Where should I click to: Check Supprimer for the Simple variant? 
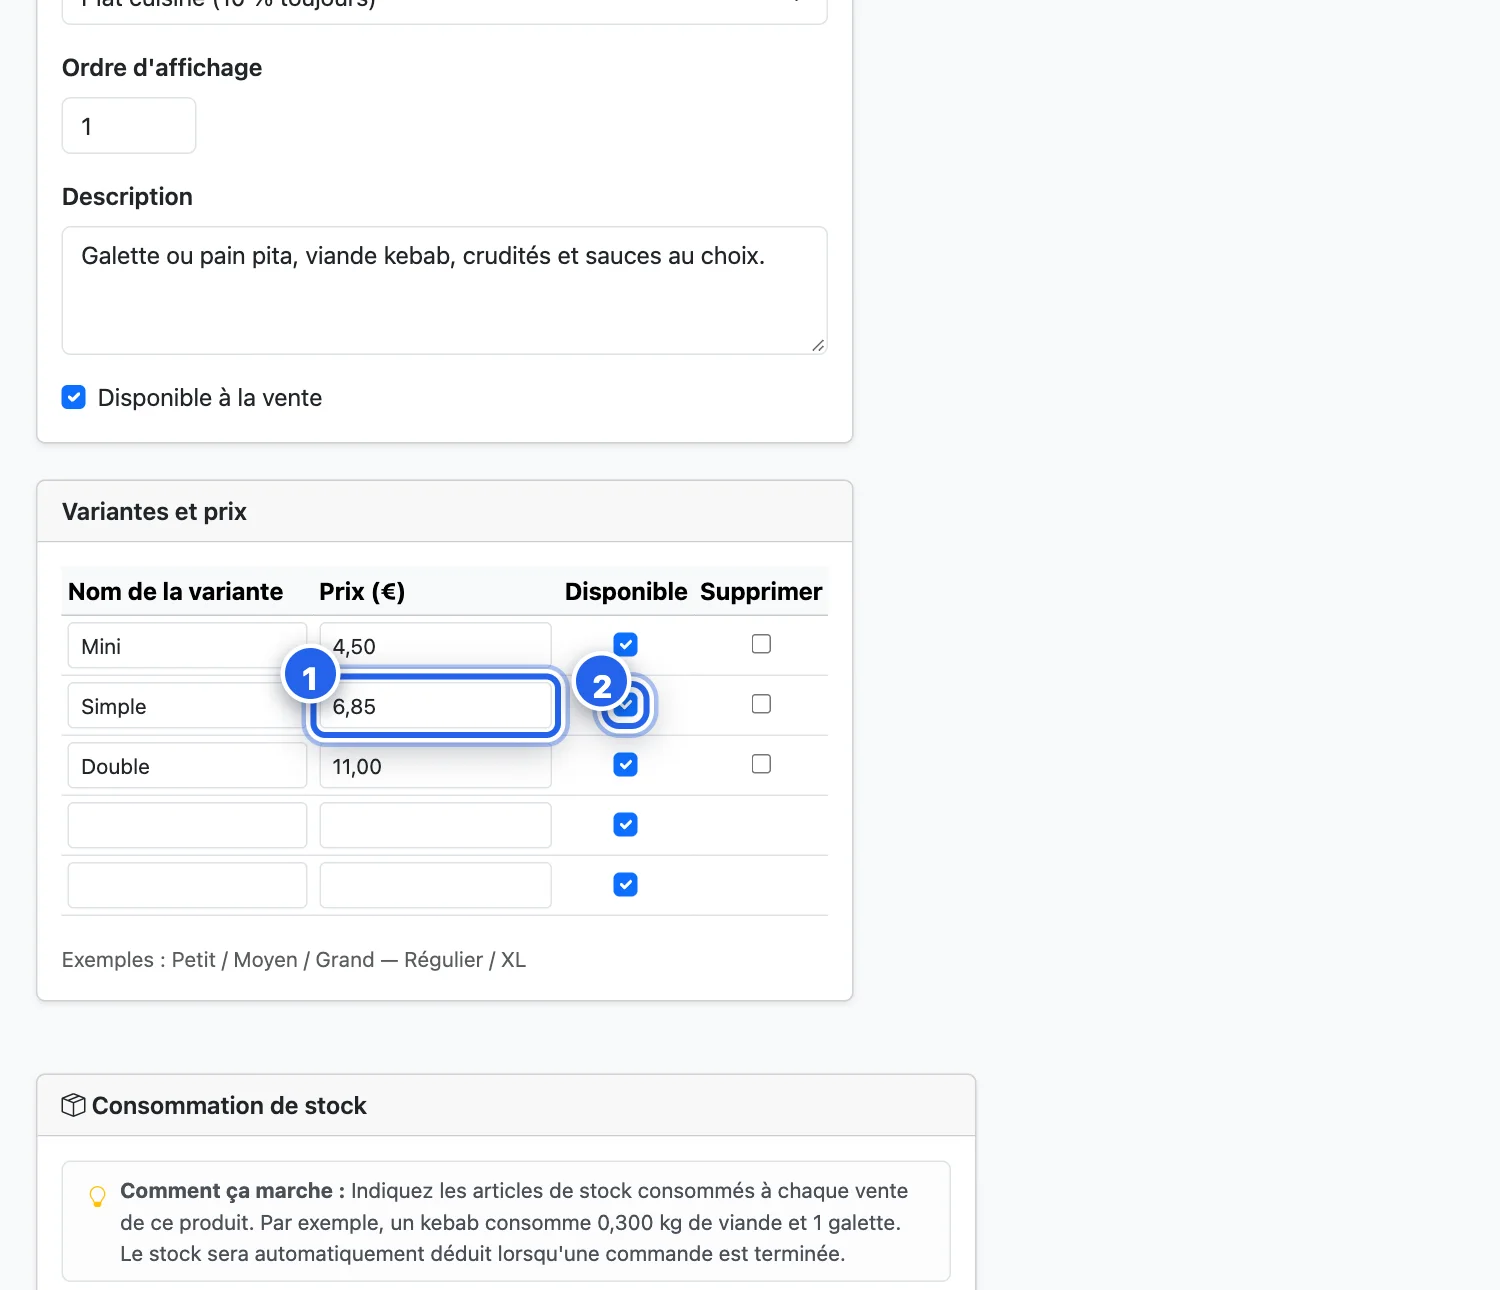click(761, 704)
